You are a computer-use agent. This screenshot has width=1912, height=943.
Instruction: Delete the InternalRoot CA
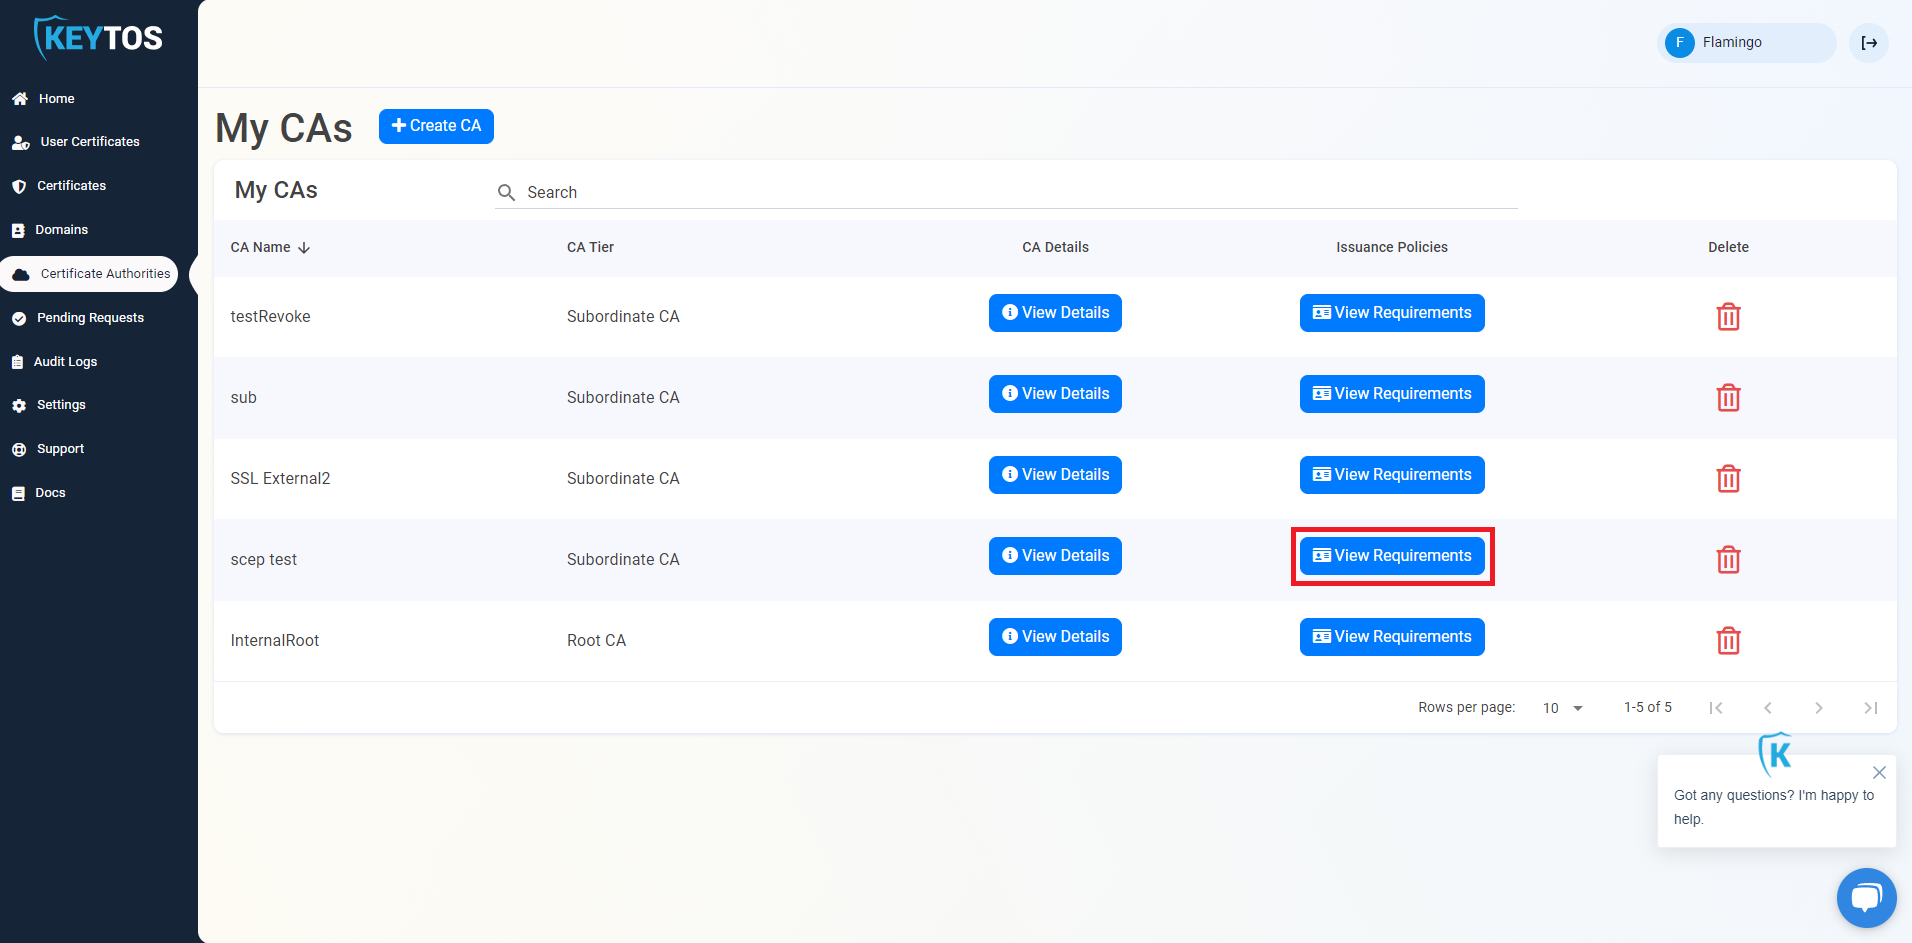pyautogui.click(x=1728, y=641)
